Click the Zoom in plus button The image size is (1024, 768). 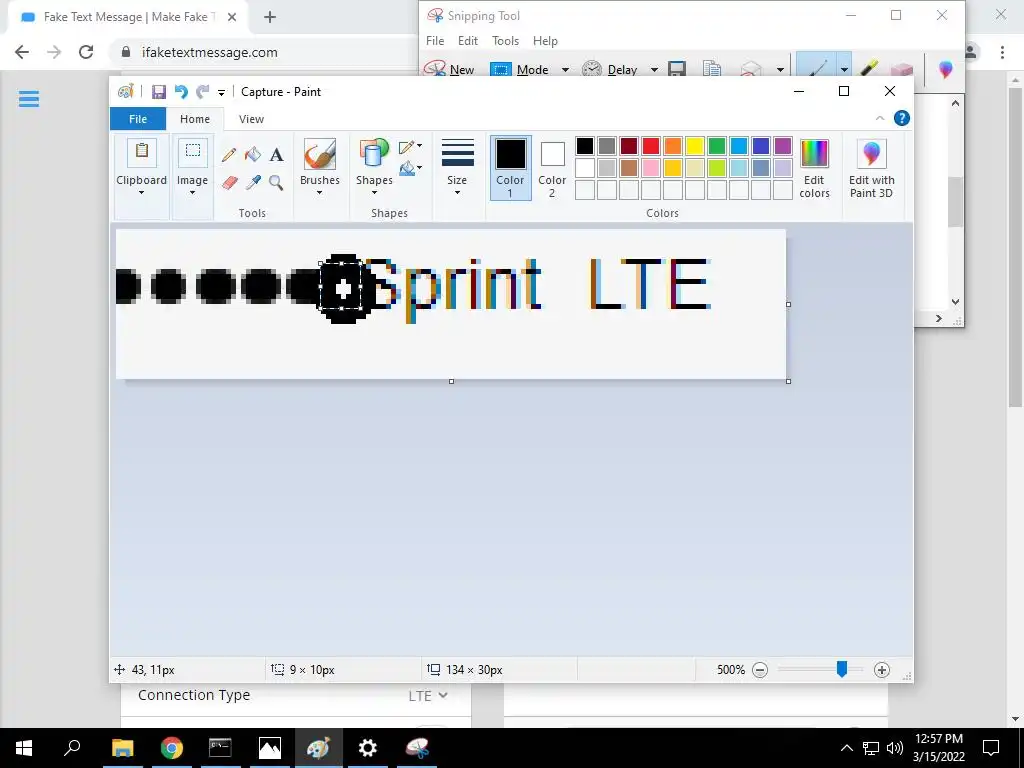(882, 670)
